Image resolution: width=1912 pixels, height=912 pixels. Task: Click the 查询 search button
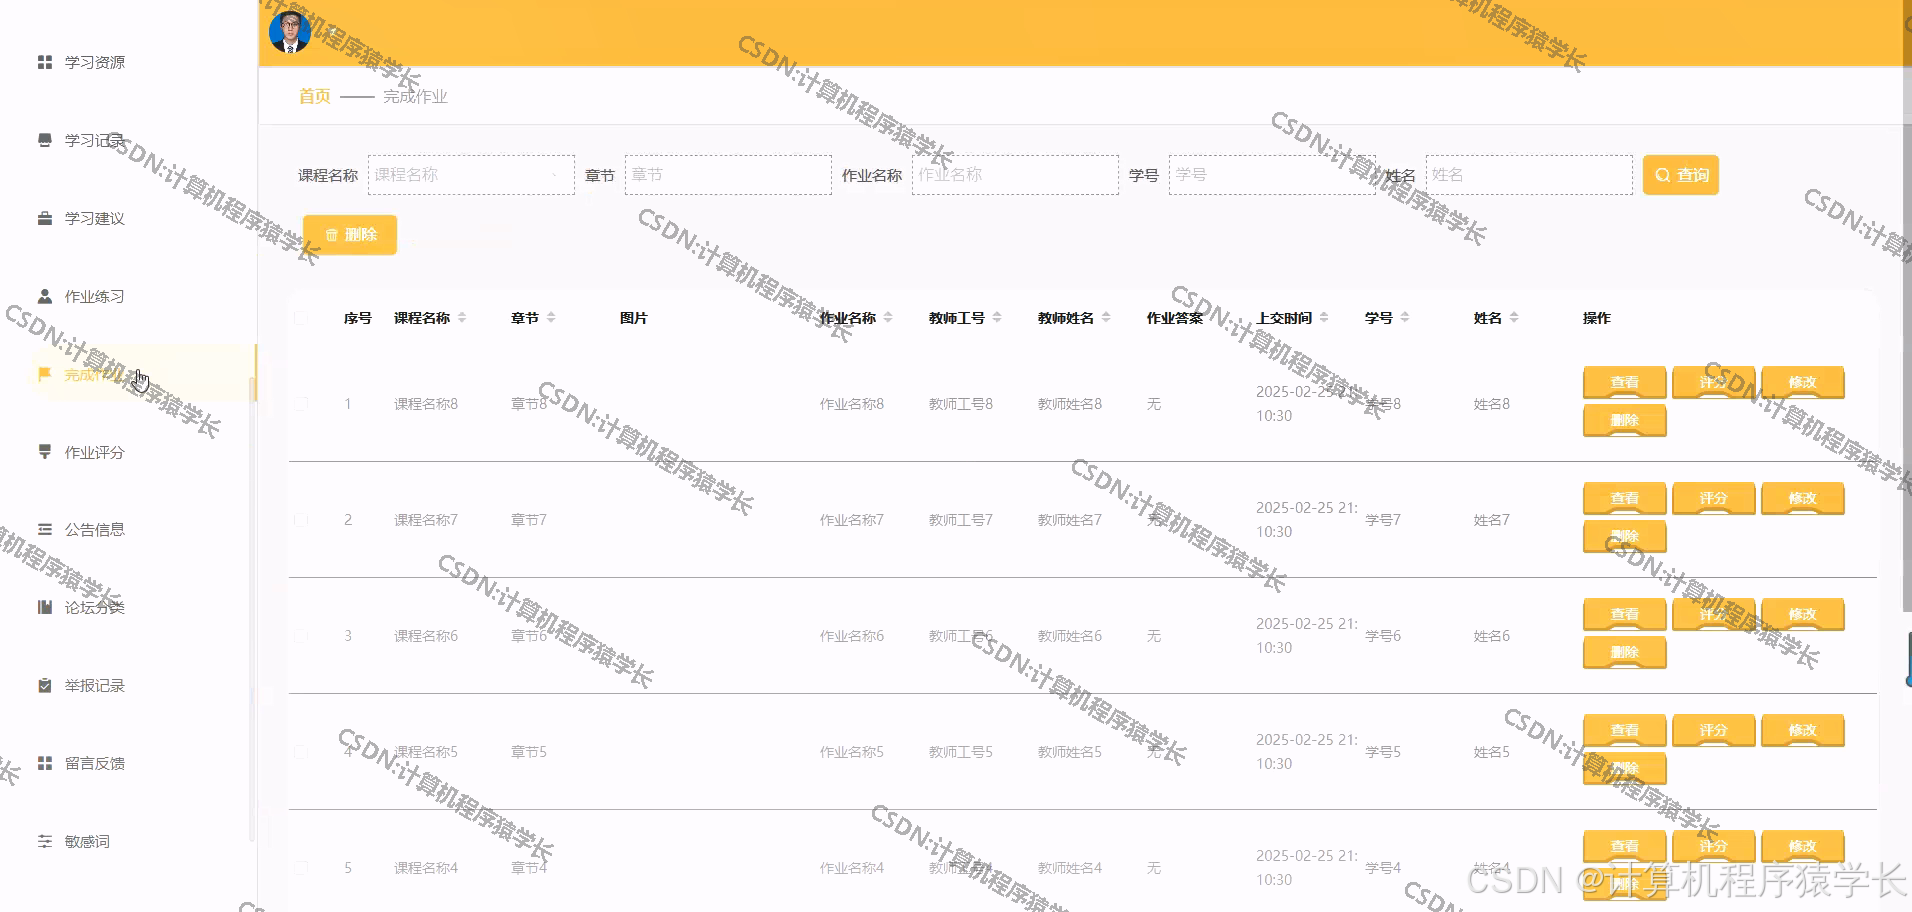pyautogui.click(x=1680, y=175)
